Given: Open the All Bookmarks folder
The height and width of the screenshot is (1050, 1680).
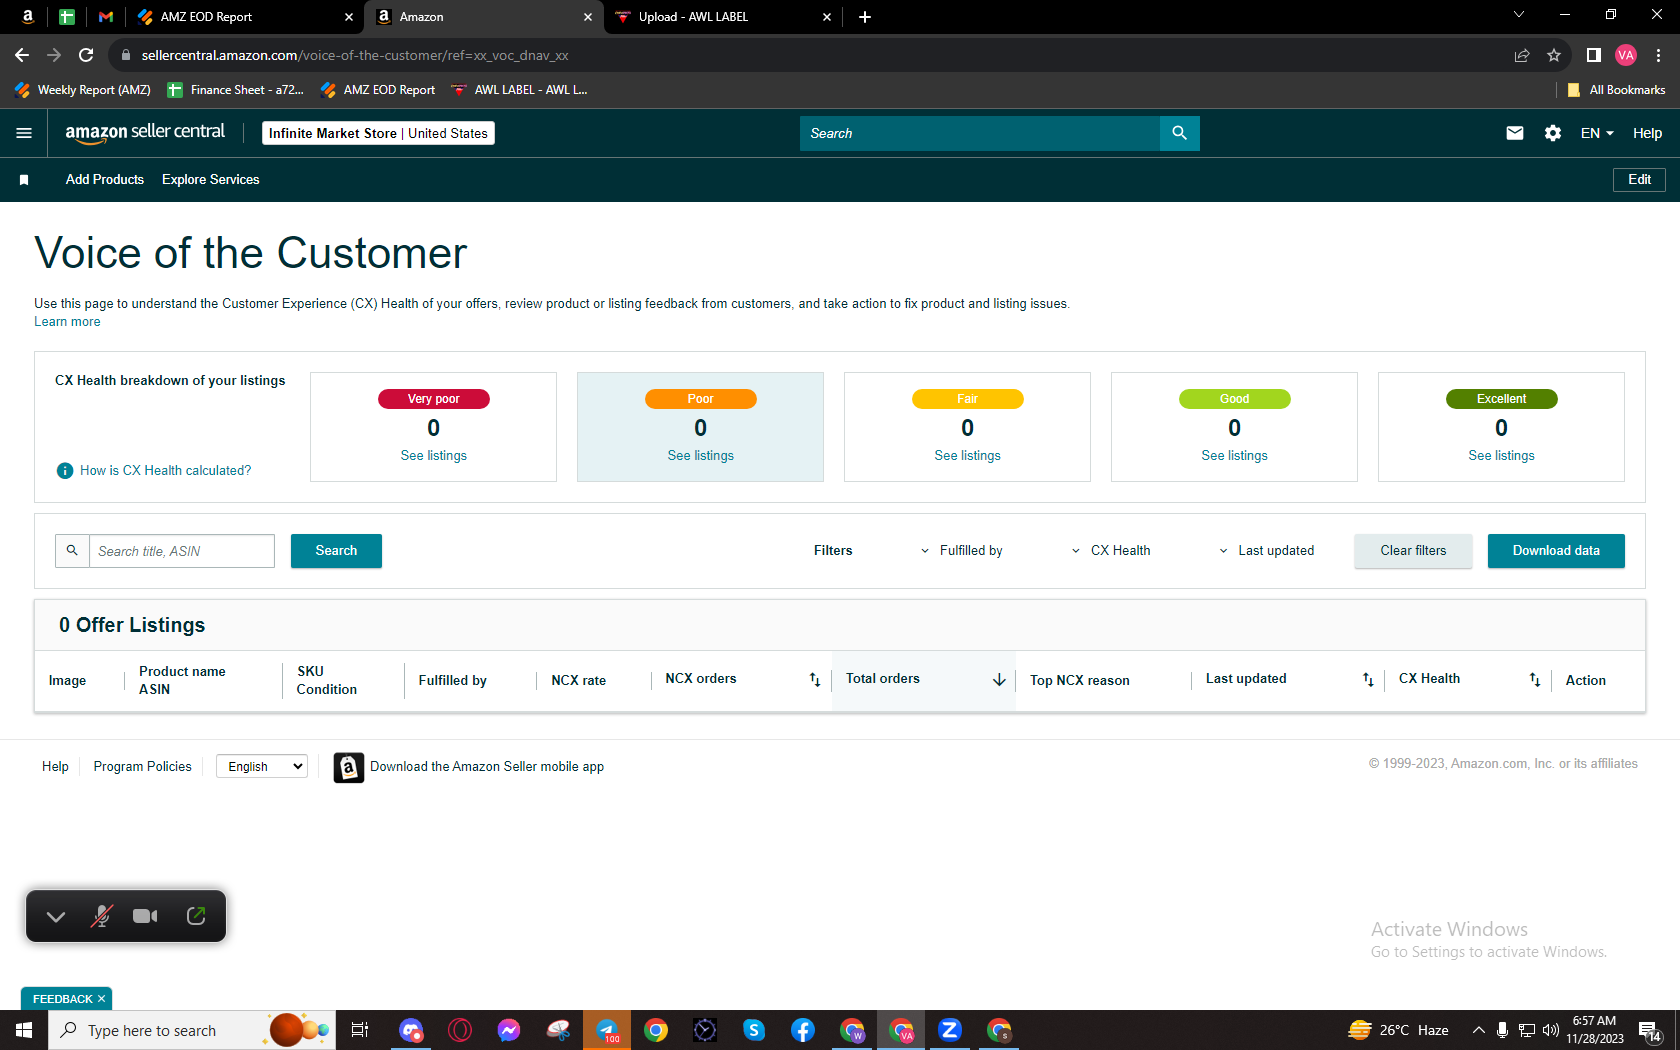Looking at the screenshot, I should click(1616, 90).
